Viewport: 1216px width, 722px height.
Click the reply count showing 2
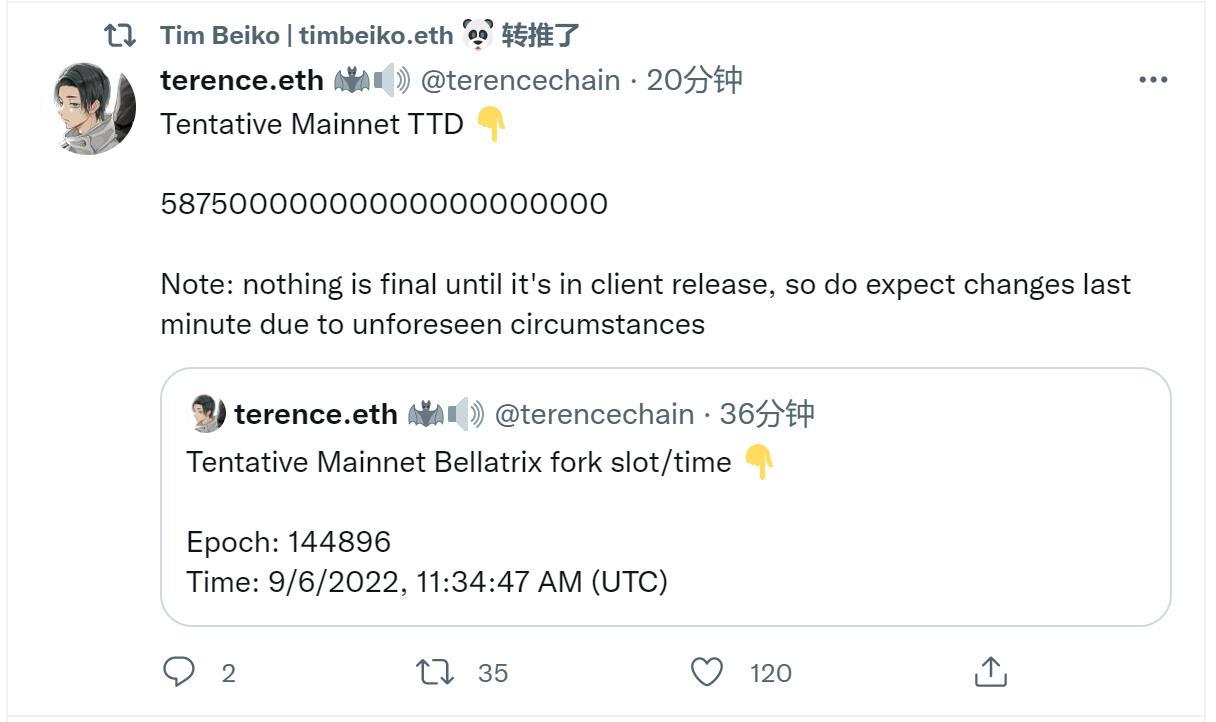coord(228,674)
